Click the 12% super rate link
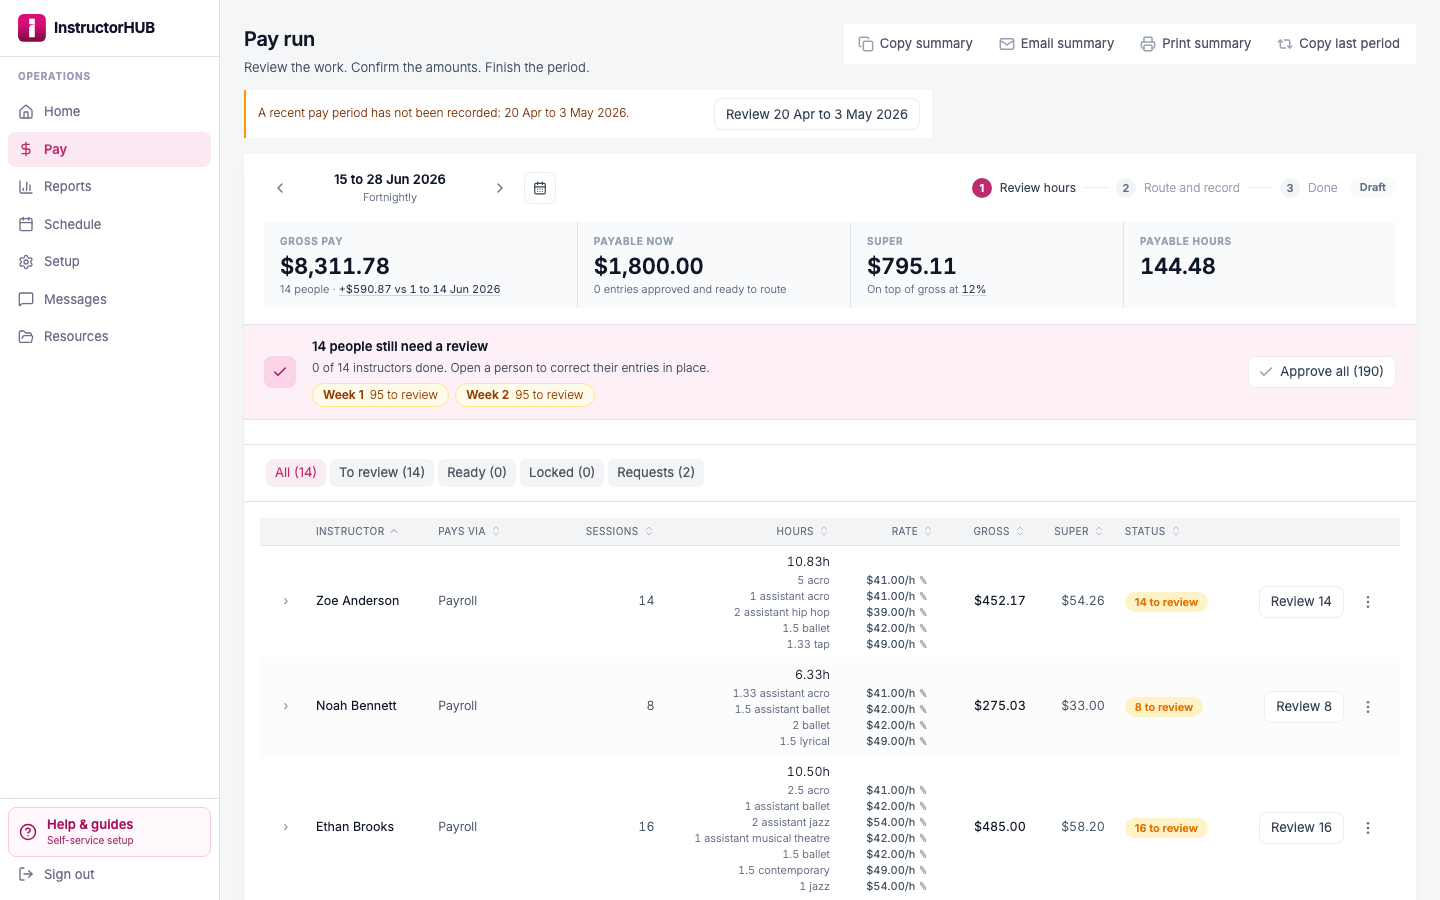Image resolution: width=1440 pixels, height=900 pixels. [974, 289]
